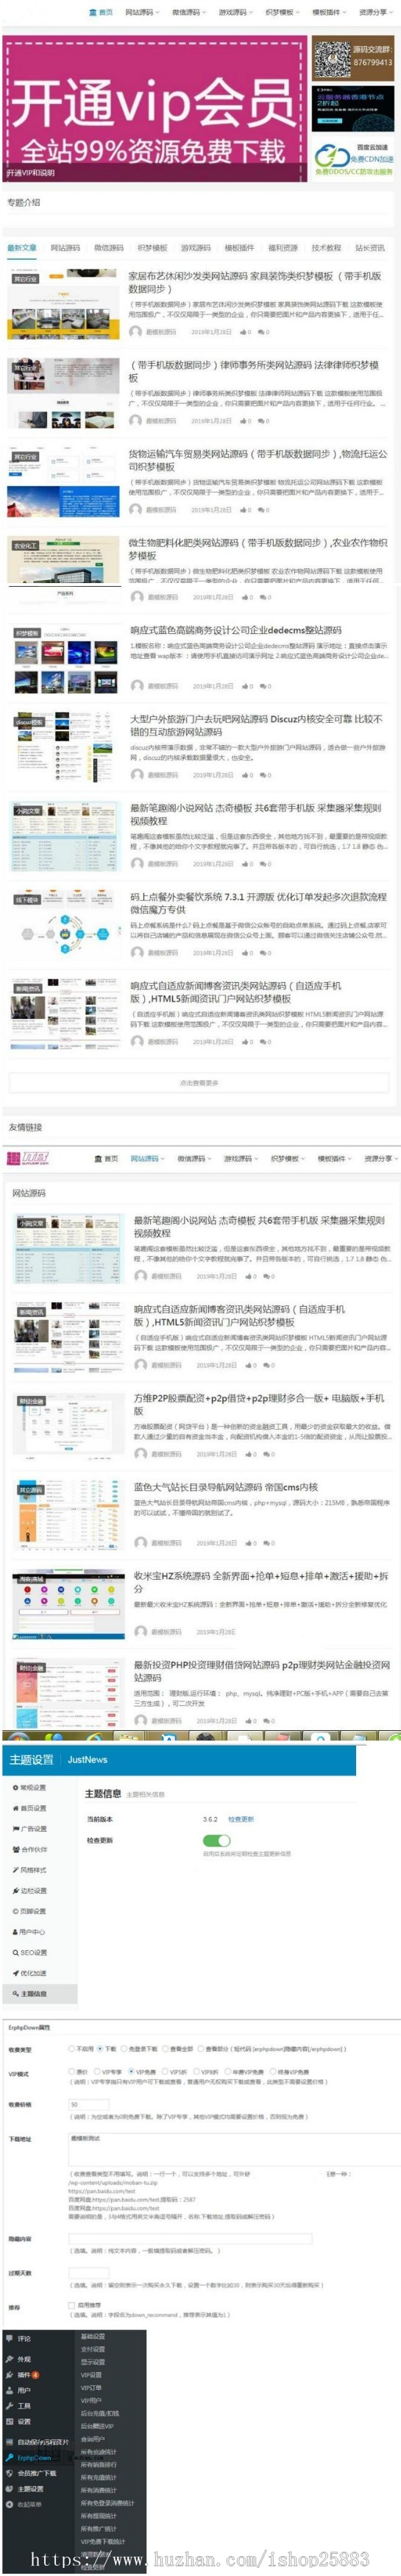Open 风格样式 in theme settings sidebar
The image size is (401, 2576).
click(x=29, y=1870)
